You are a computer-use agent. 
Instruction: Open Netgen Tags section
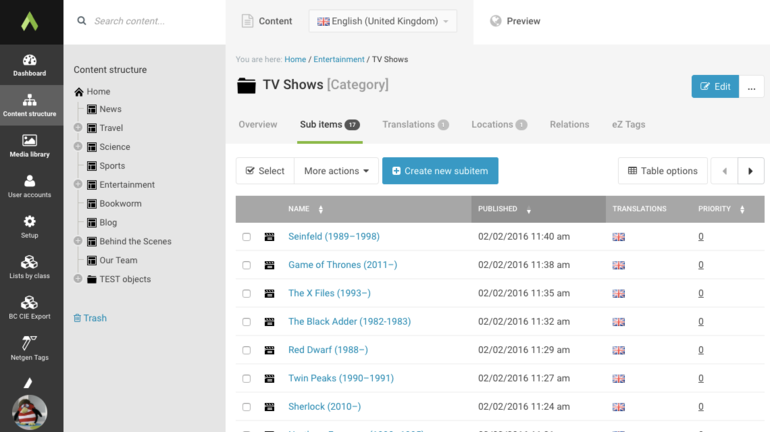click(30, 348)
